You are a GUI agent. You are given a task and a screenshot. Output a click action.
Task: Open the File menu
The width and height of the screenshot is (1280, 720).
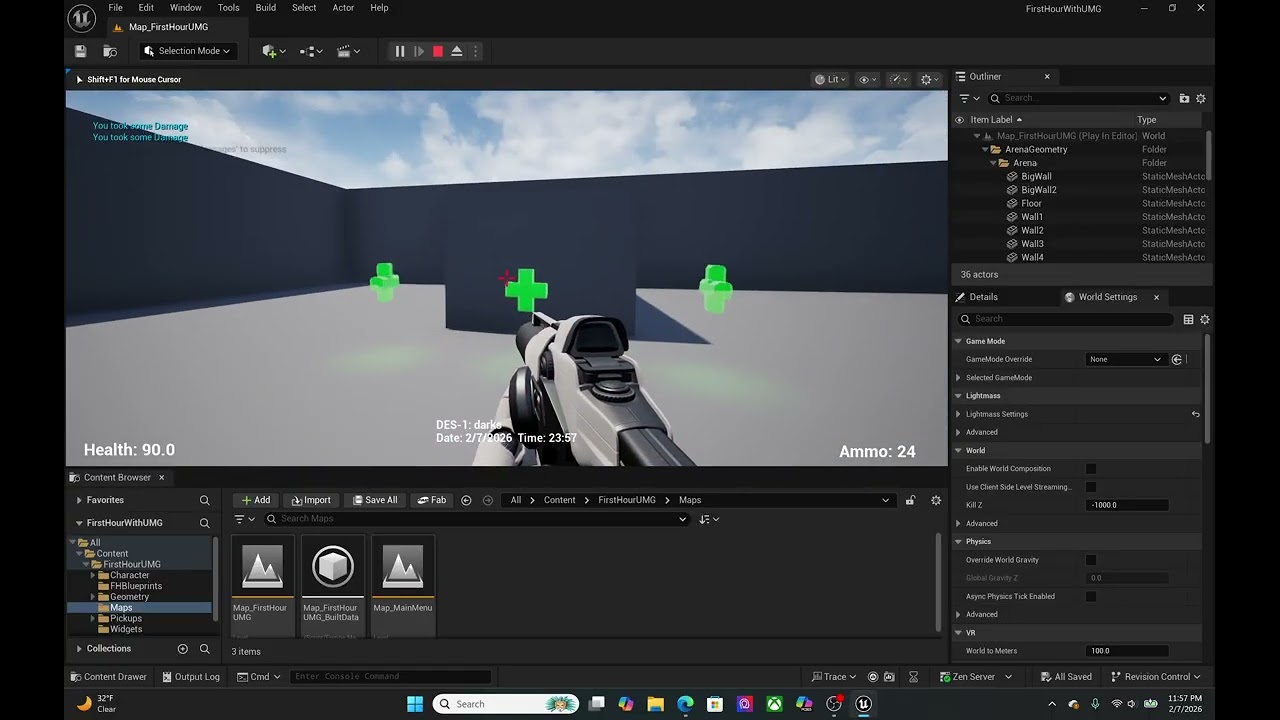116,8
